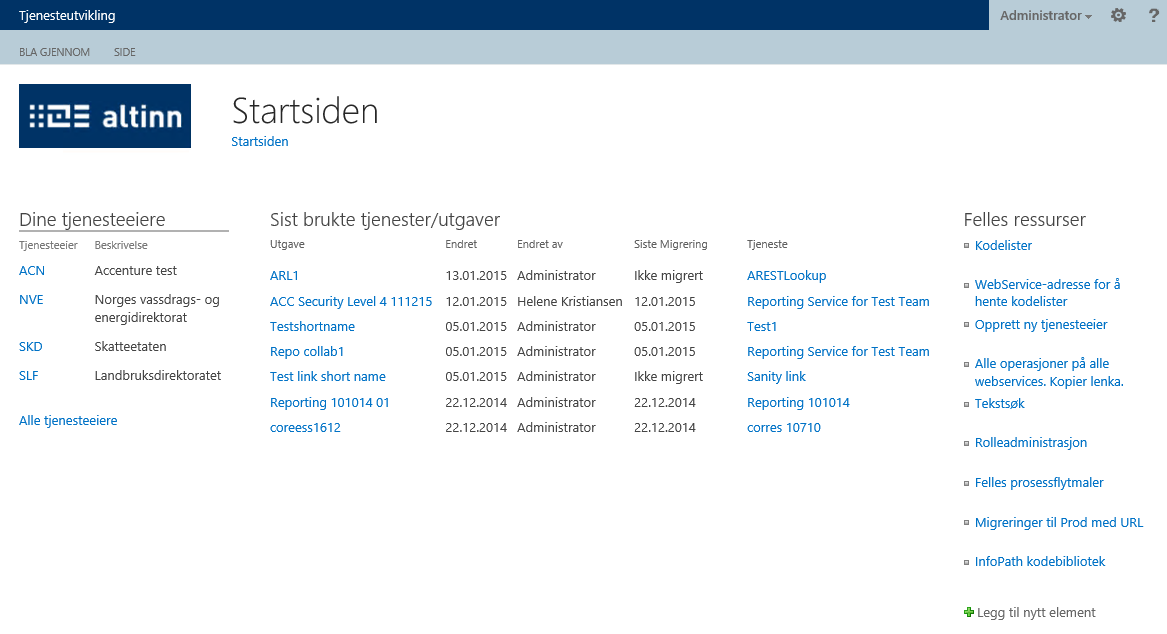Image resolution: width=1167 pixels, height=634 pixels.
Task: Click the altinn logo image
Action: (x=105, y=116)
